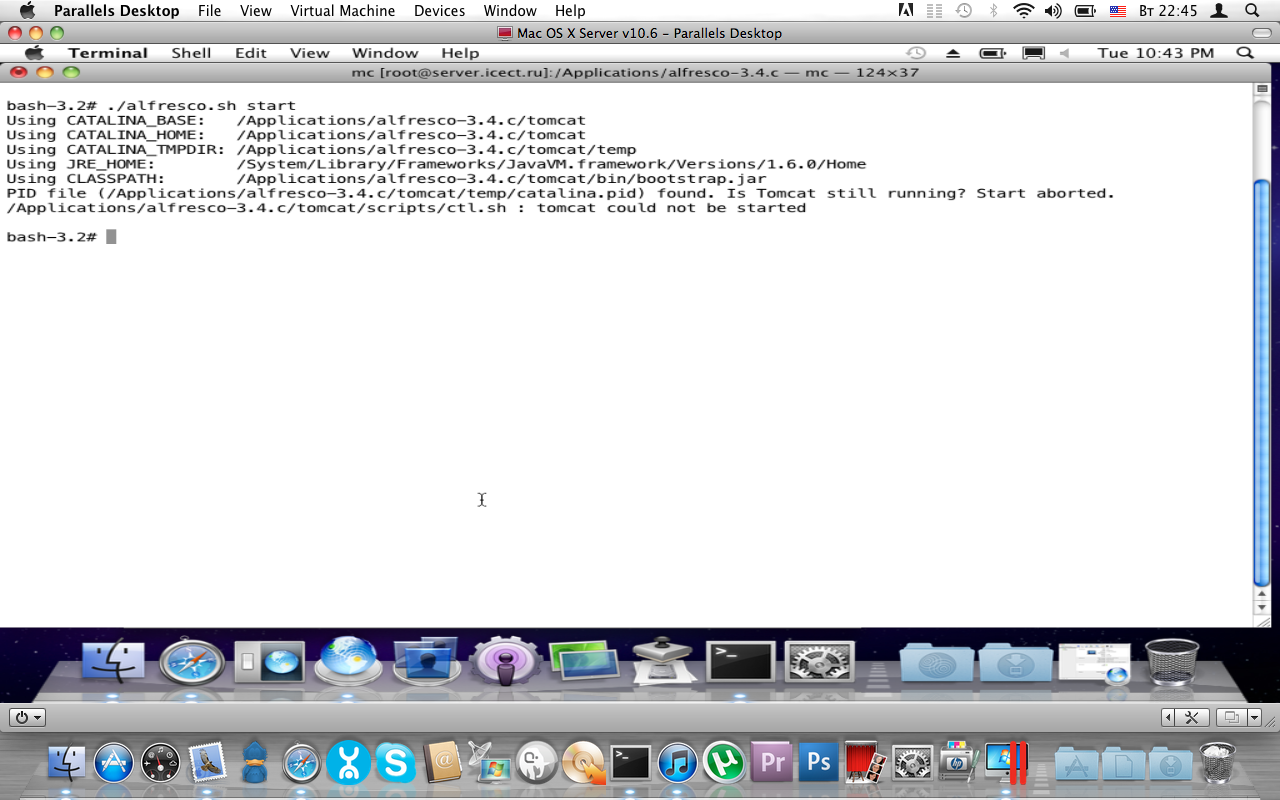Launch Adobe Premiere Pro from host dock
The width and height of the screenshot is (1280, 800).
point(771,763)
